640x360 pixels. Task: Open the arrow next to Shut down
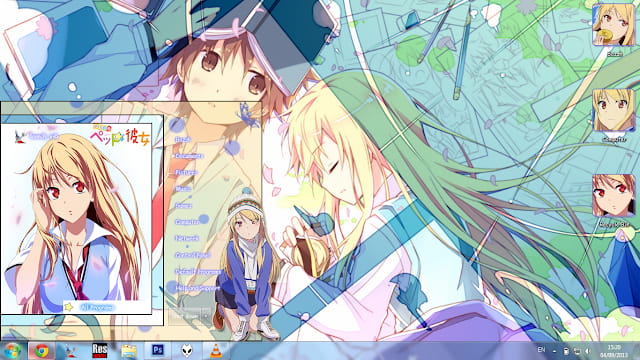point(206,316)
